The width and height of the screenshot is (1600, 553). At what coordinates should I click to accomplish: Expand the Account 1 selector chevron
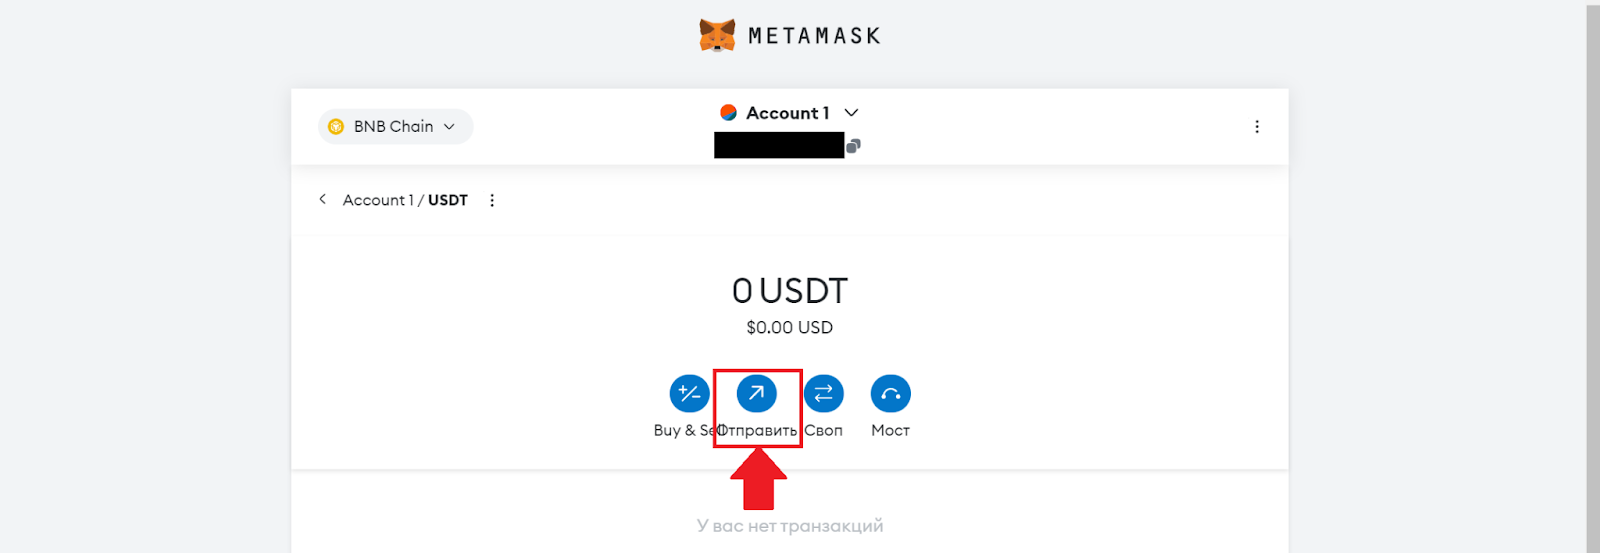[x=852, y=113]
